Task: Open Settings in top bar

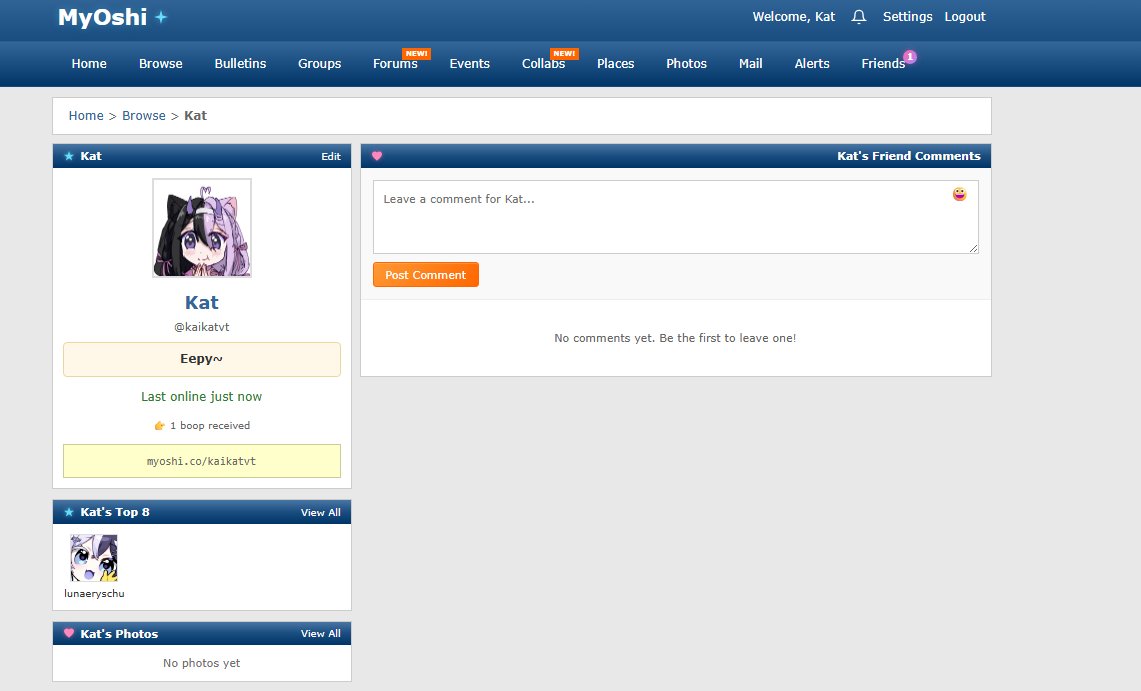Action: pos(907,17)
